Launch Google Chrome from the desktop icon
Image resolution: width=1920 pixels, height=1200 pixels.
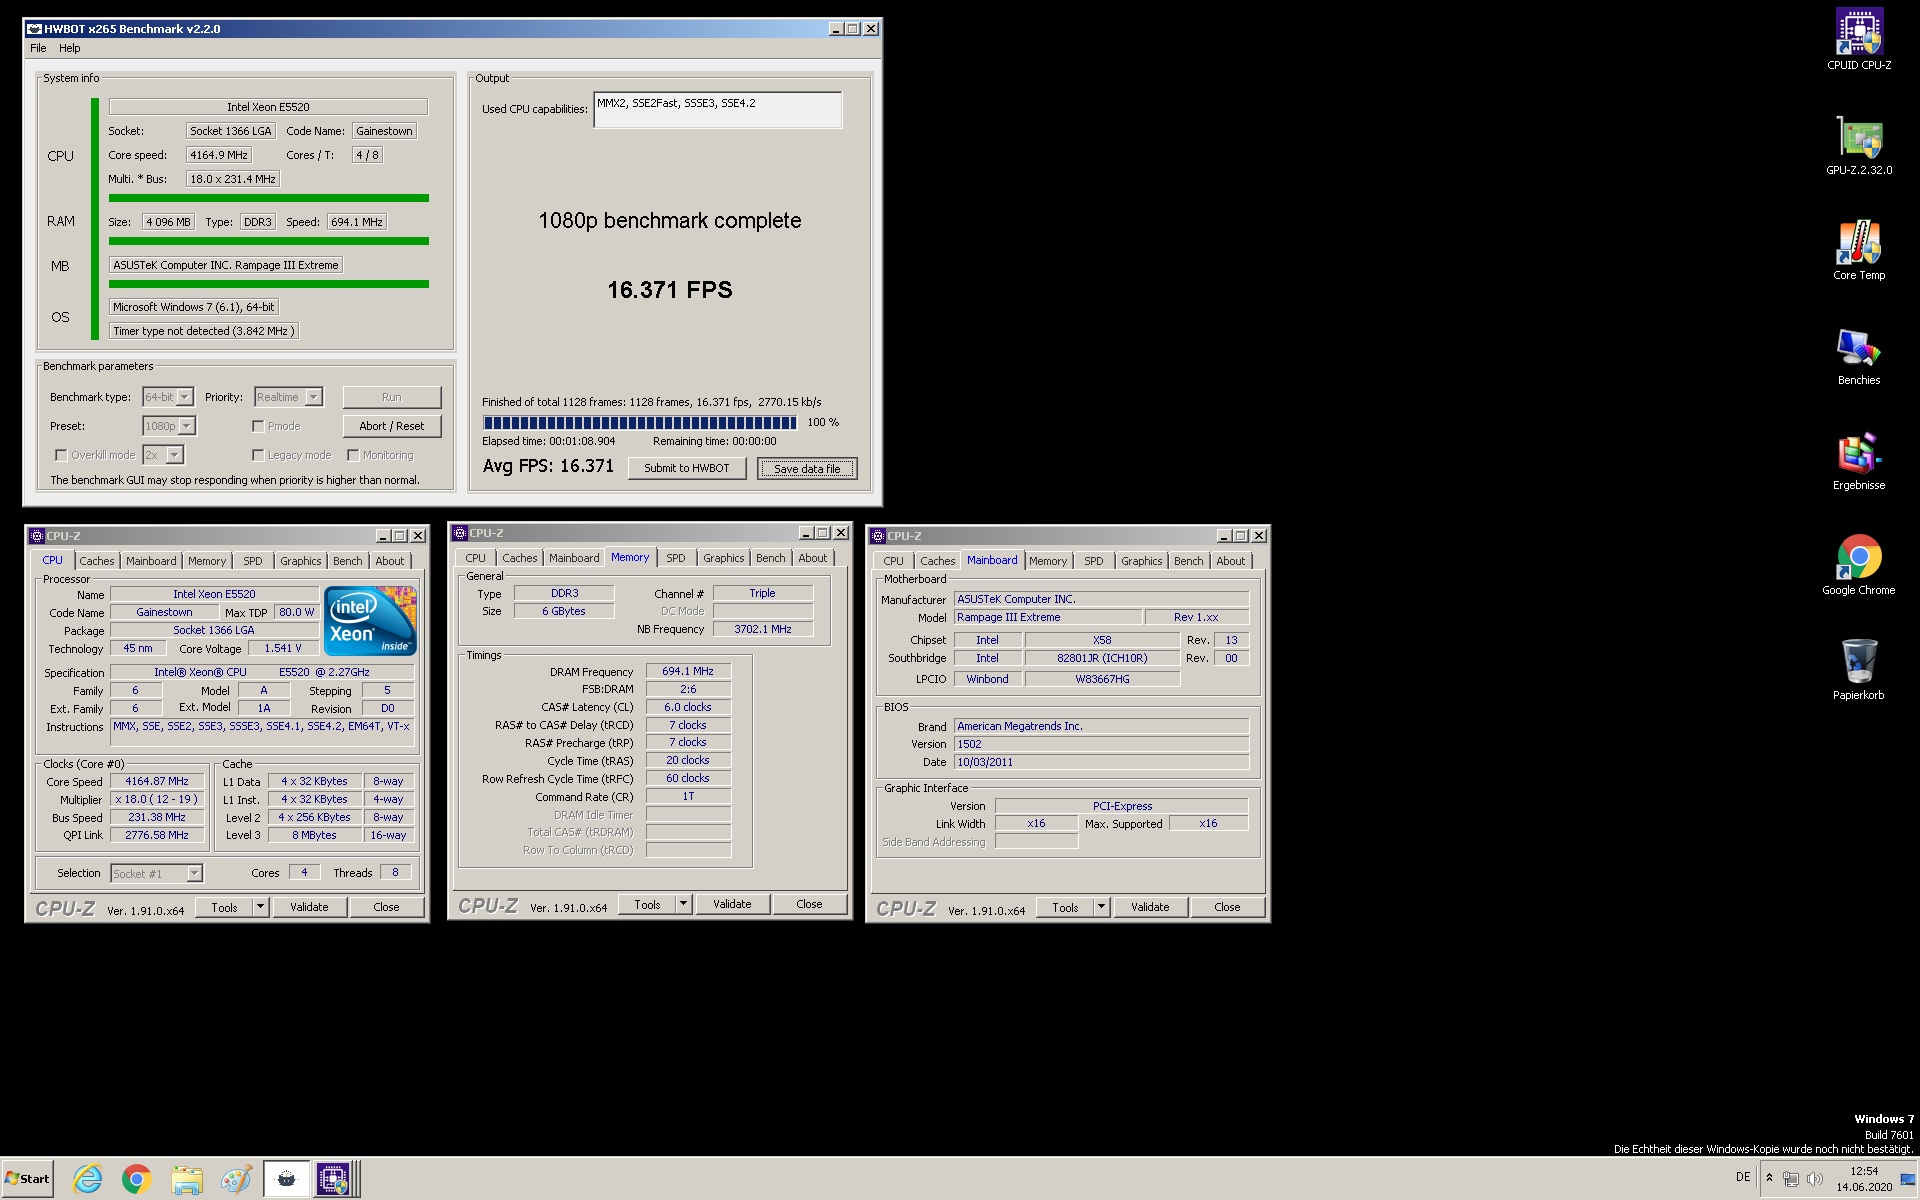(x=1859, y=566)
